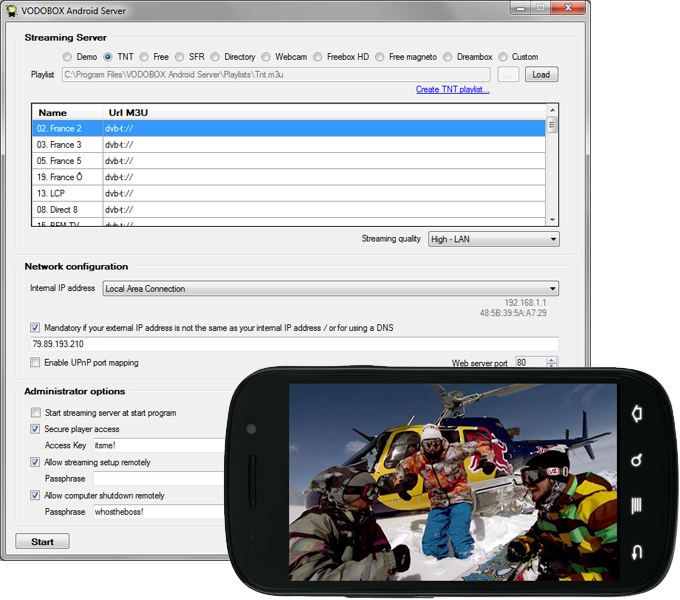This screenshot has width=680, height=600.
Task: Select the 19. France Ô channel row
Action: pos(288,177)
